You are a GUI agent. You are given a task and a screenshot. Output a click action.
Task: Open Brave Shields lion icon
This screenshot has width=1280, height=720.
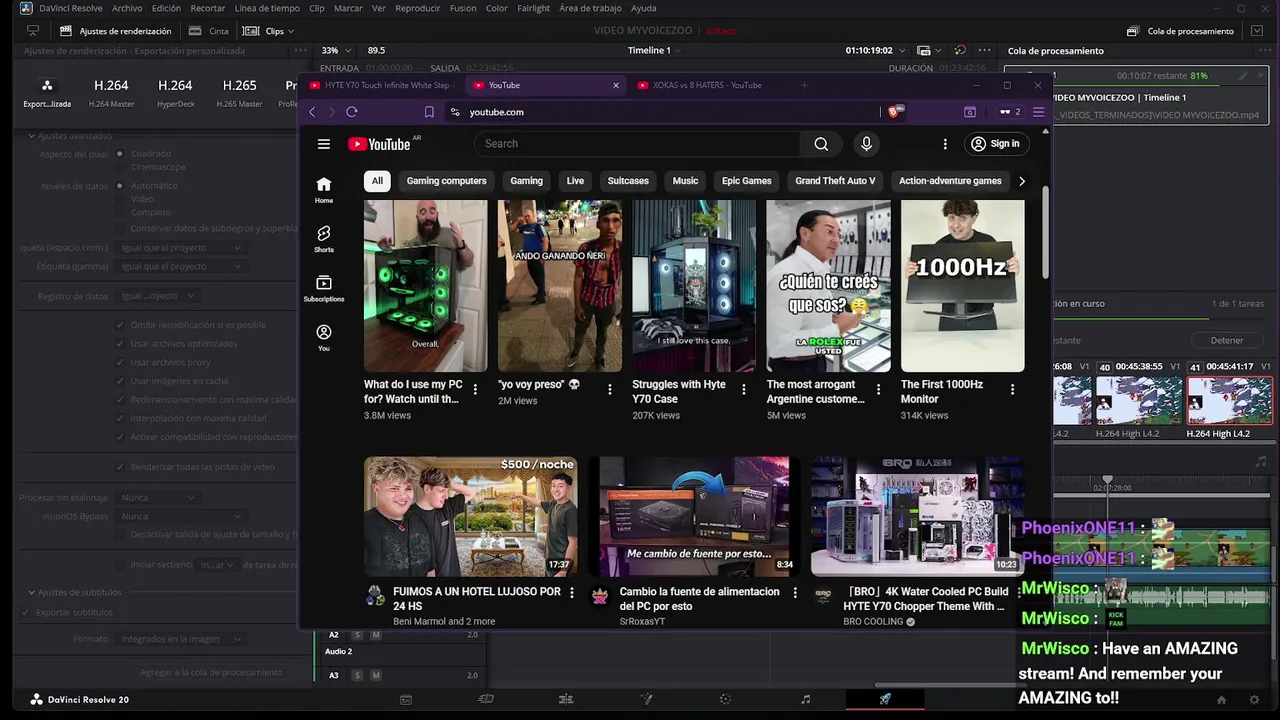894,112
